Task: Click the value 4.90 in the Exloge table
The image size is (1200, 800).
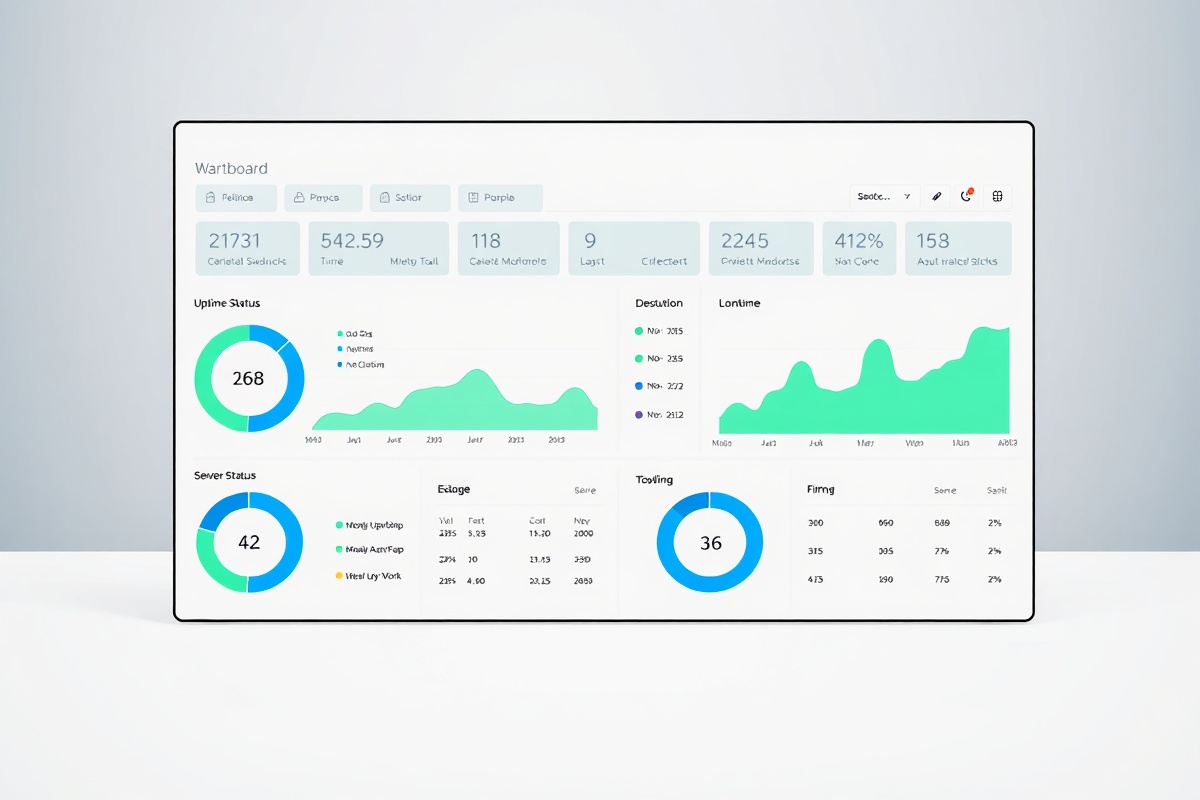Action: coord(477,581)
